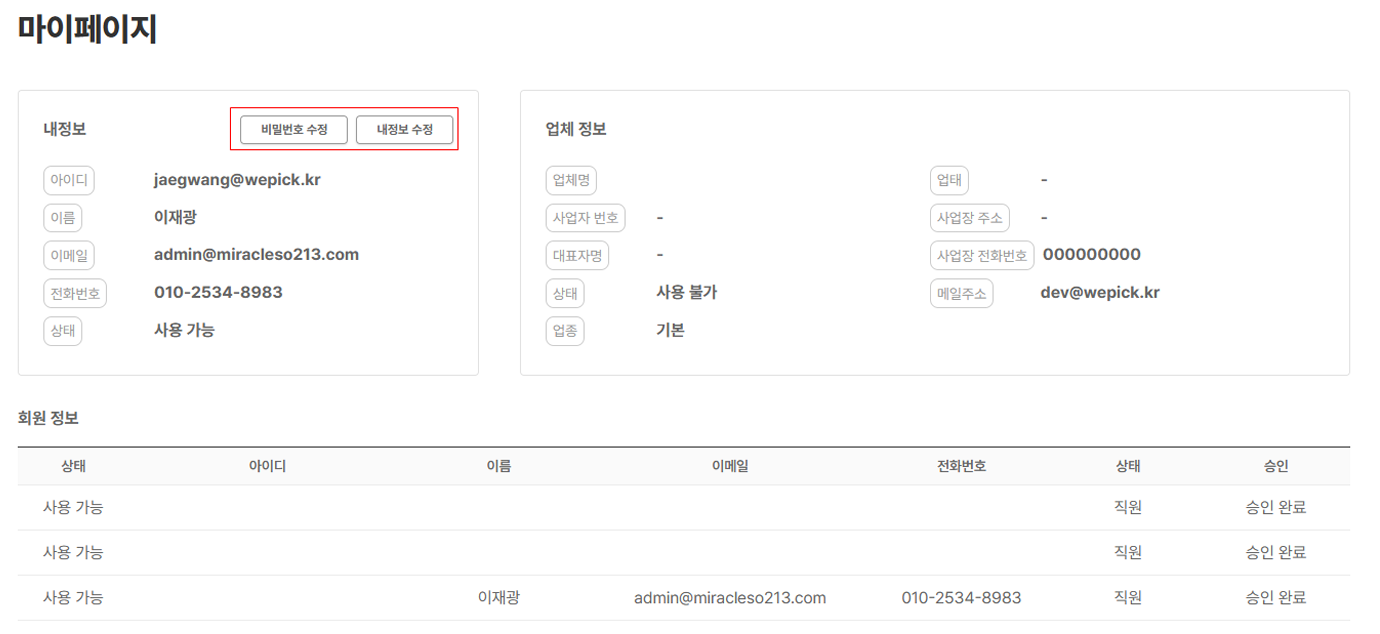Click the 사업장 전화번호 label chip

(982, 254)
